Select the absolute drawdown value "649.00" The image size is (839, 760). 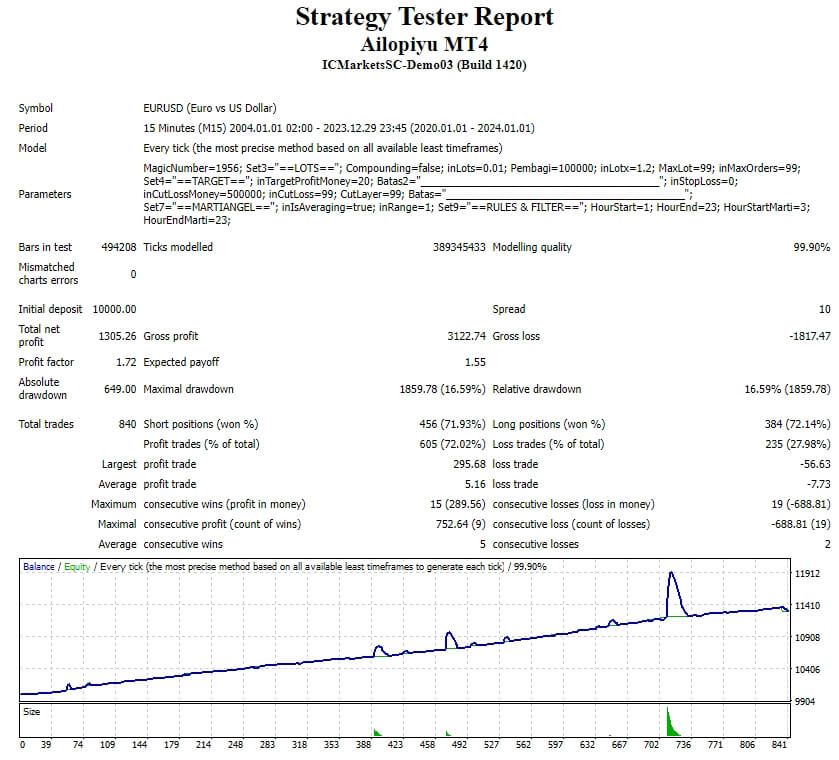(120, 389)
